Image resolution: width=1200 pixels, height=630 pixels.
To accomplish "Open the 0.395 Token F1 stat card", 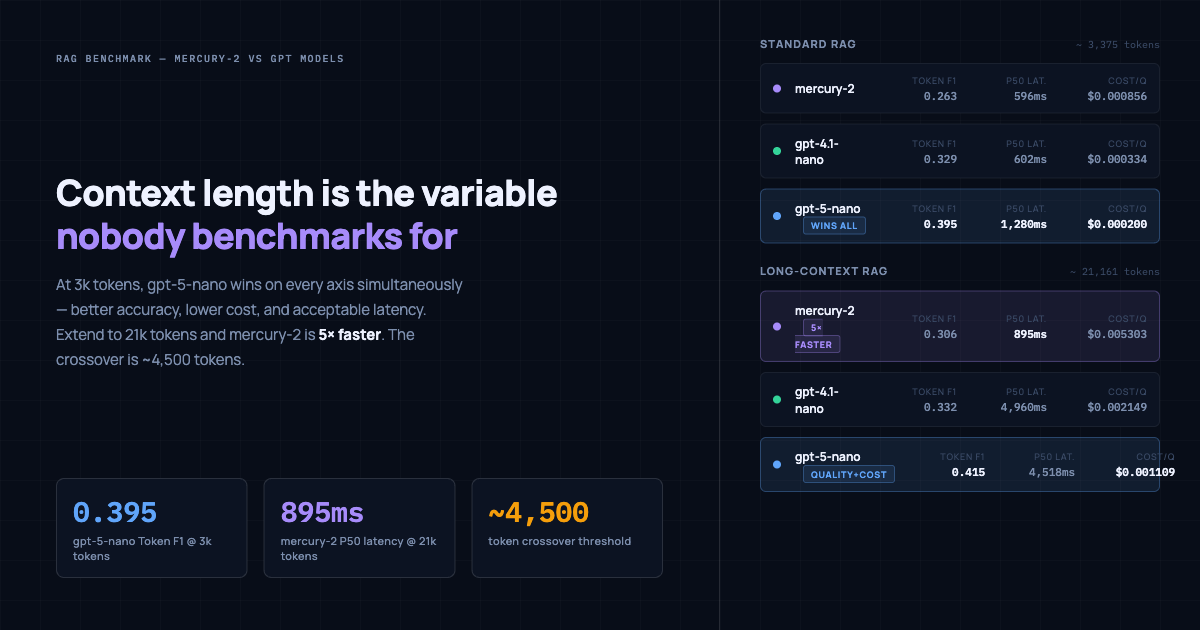I will point(151,527).
